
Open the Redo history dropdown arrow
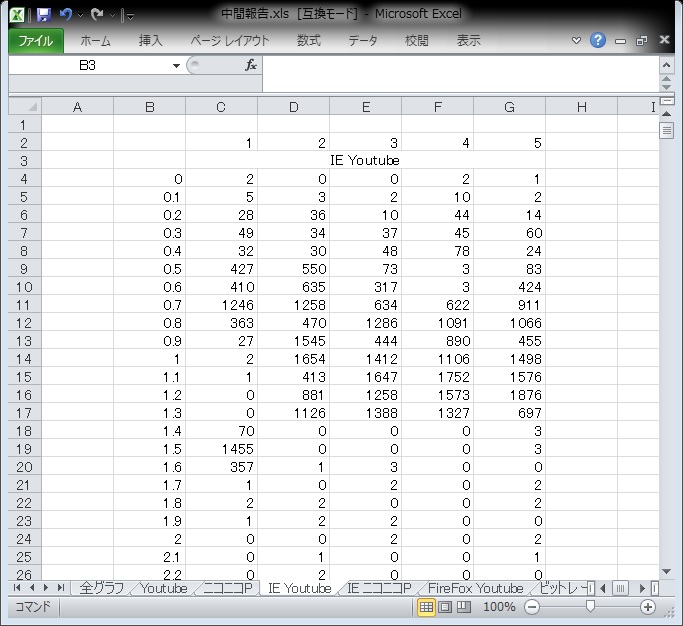coord(112,16)
